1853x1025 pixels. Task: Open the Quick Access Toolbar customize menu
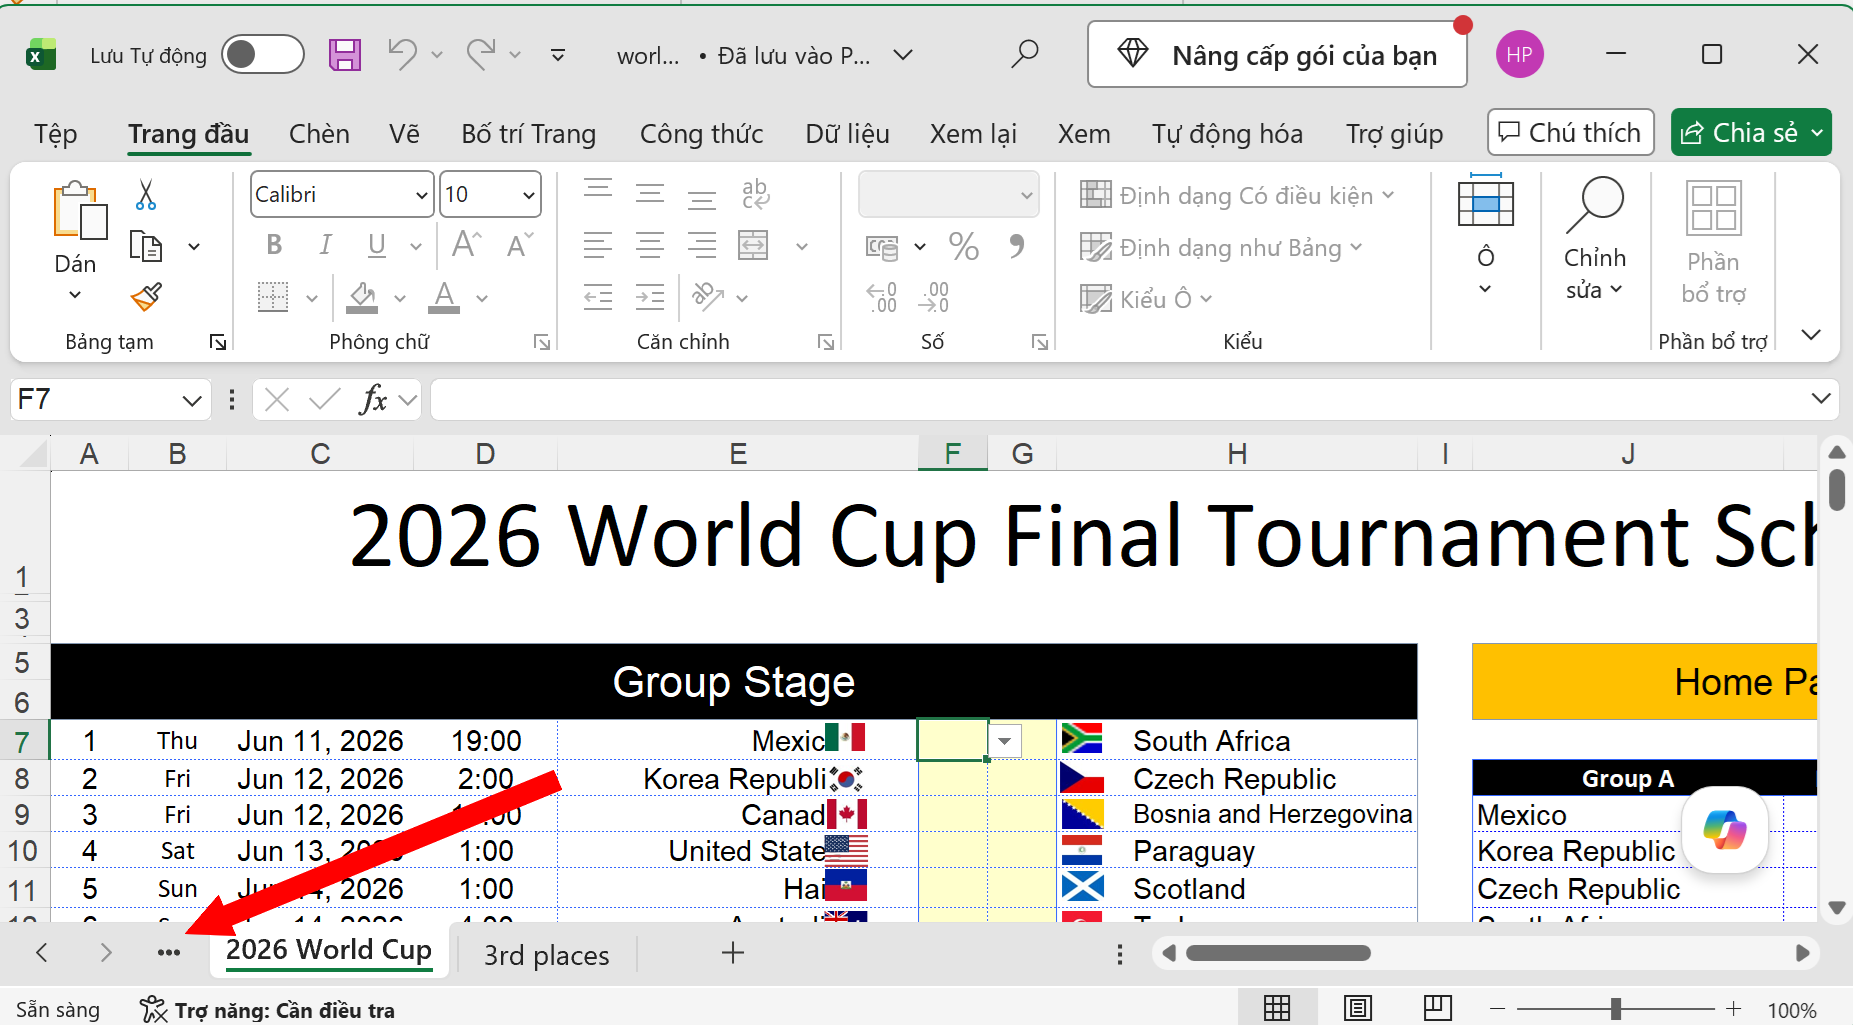point(558,55)
